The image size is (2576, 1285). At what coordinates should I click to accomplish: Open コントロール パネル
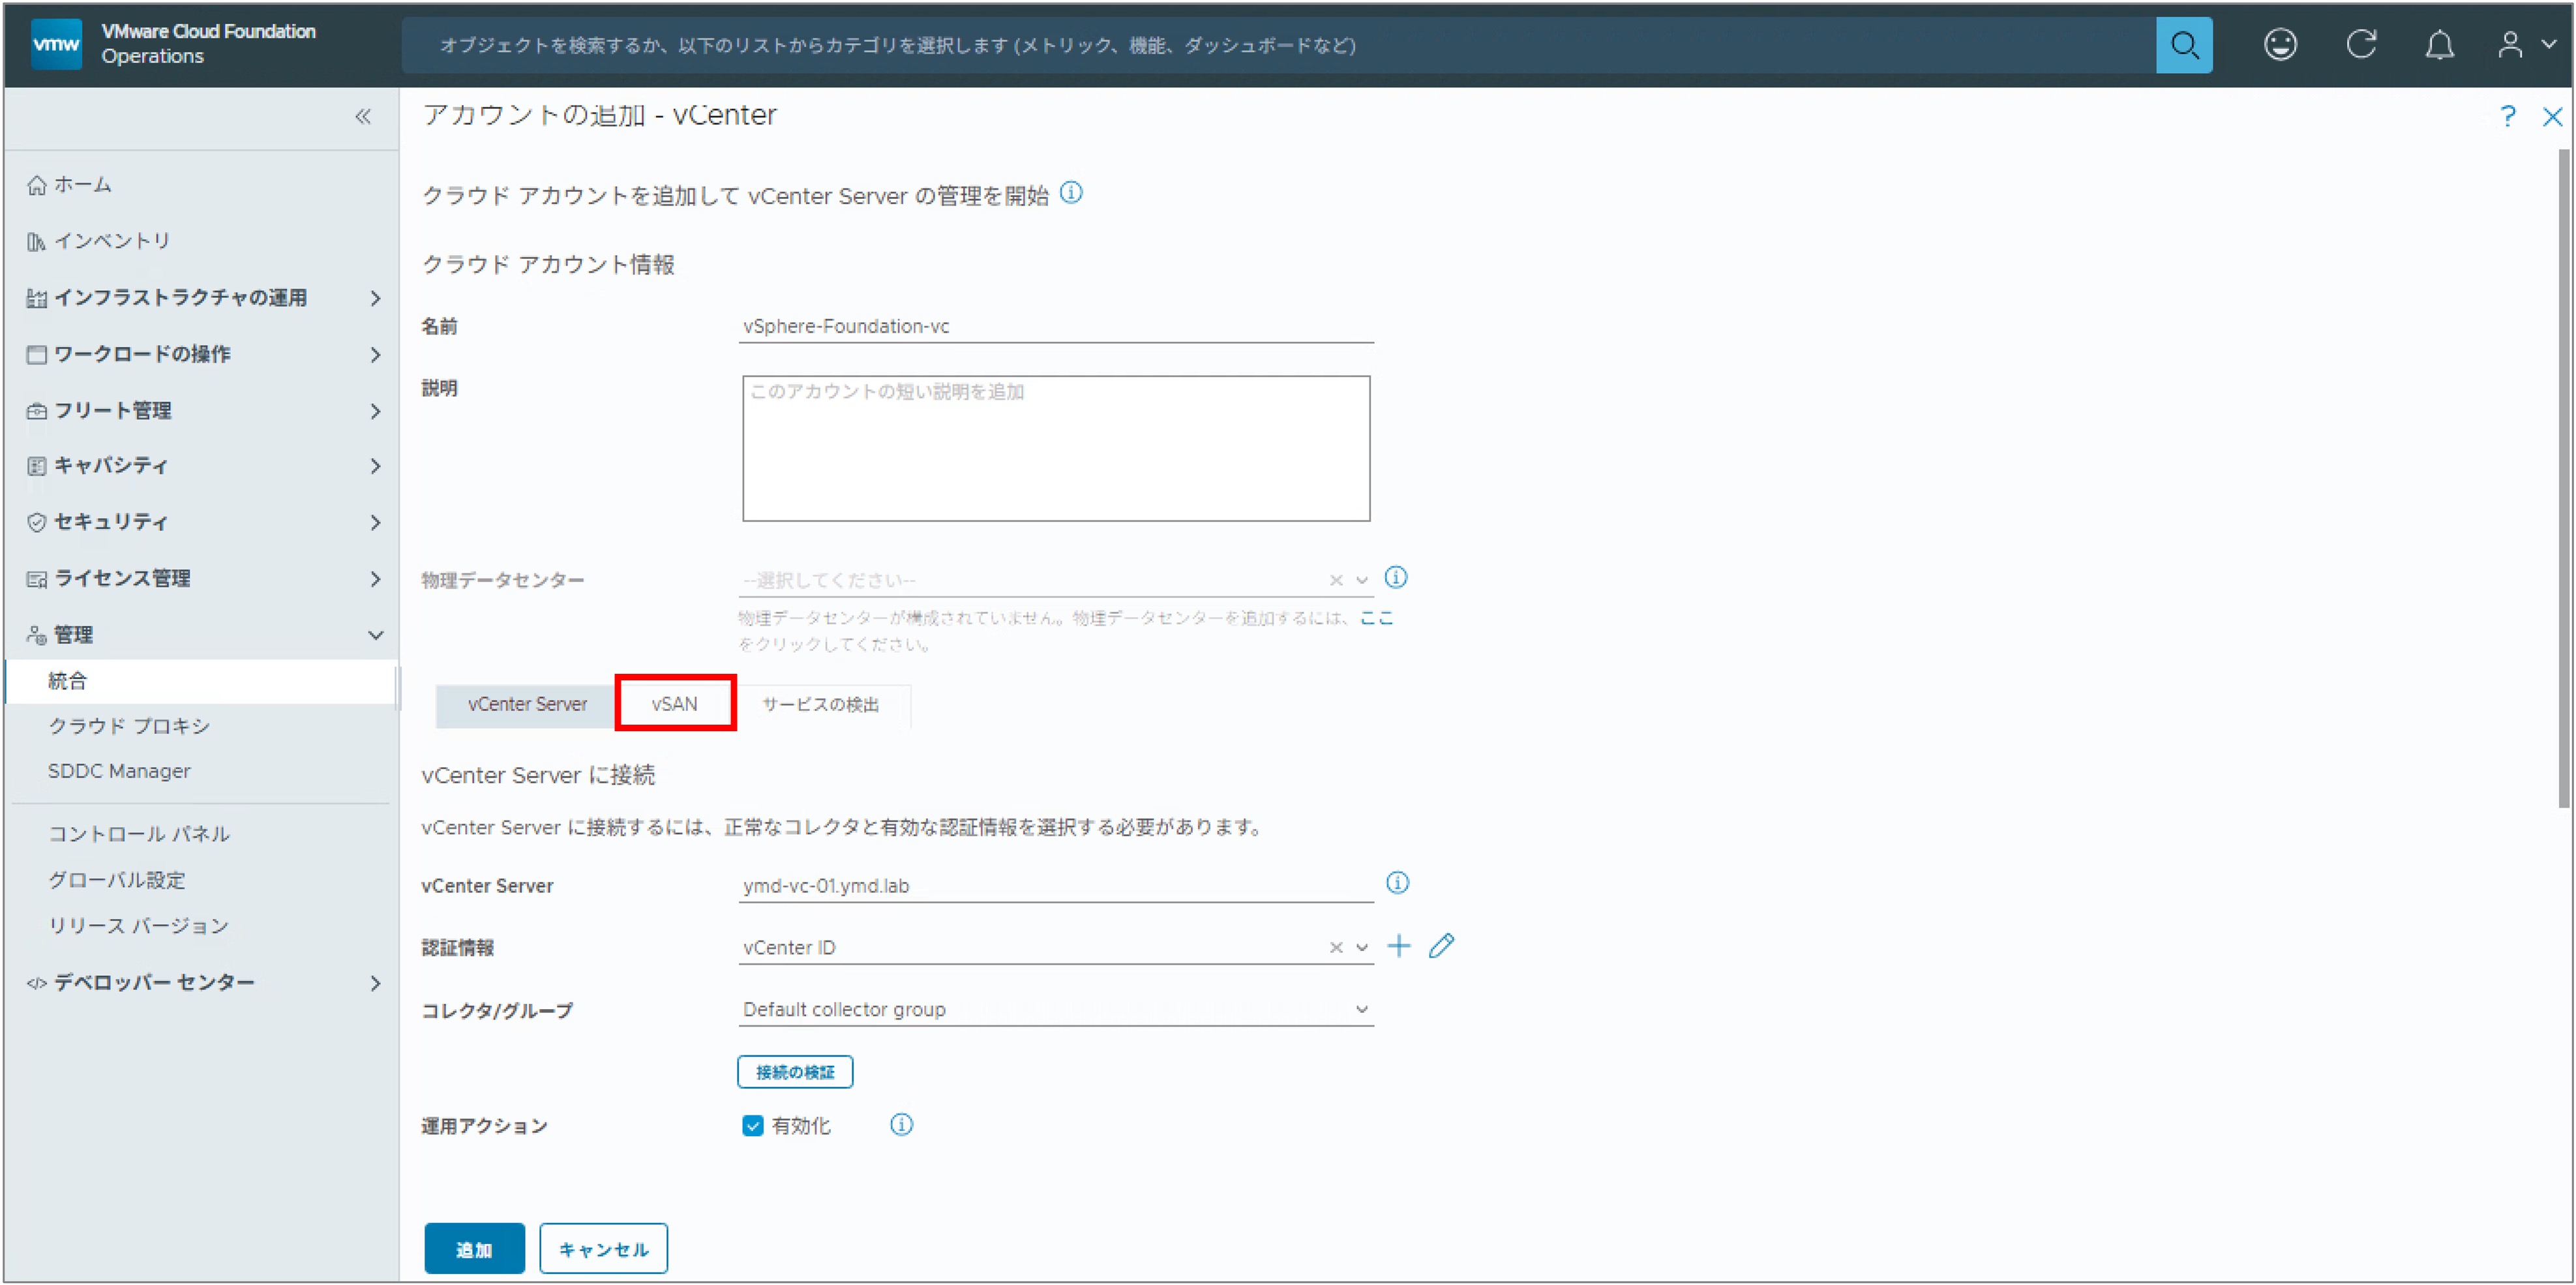click(x=139, y=833)
